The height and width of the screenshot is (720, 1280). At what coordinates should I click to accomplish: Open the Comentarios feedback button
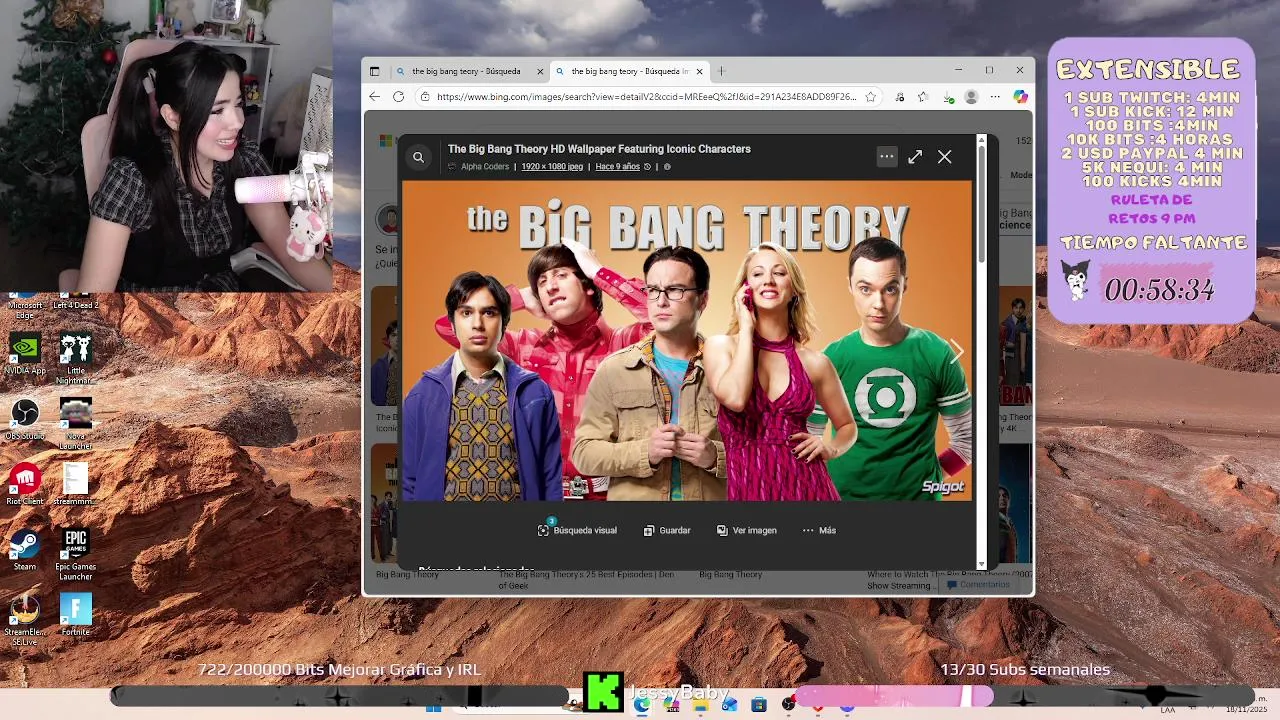coord(979,584)
